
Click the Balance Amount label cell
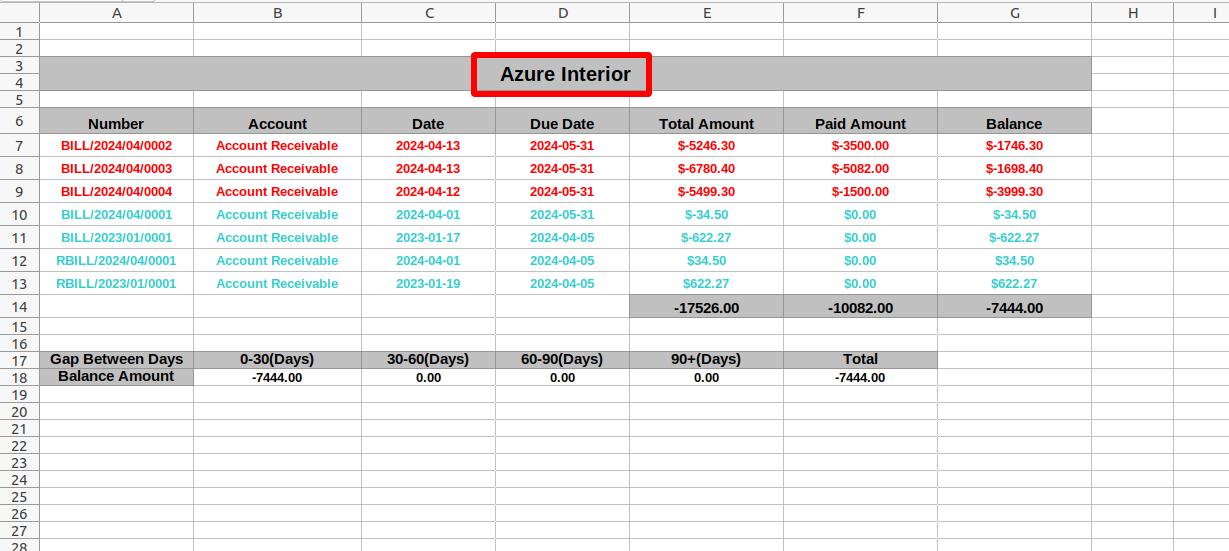pos(116,377)
